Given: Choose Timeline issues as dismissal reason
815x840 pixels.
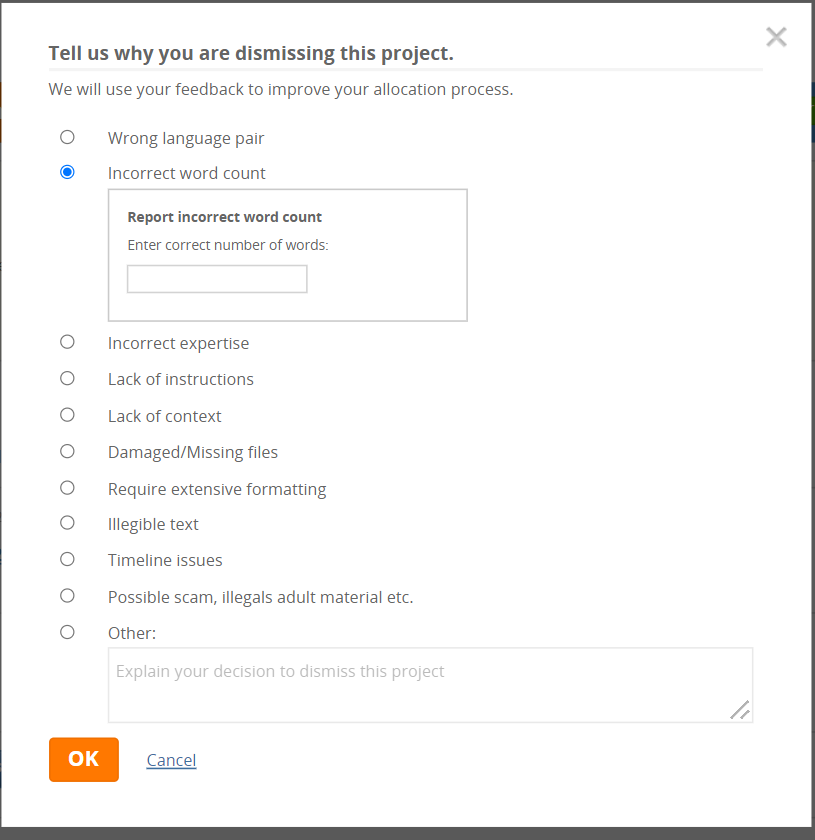Looking at the screenshot, I should pos(67,559).
